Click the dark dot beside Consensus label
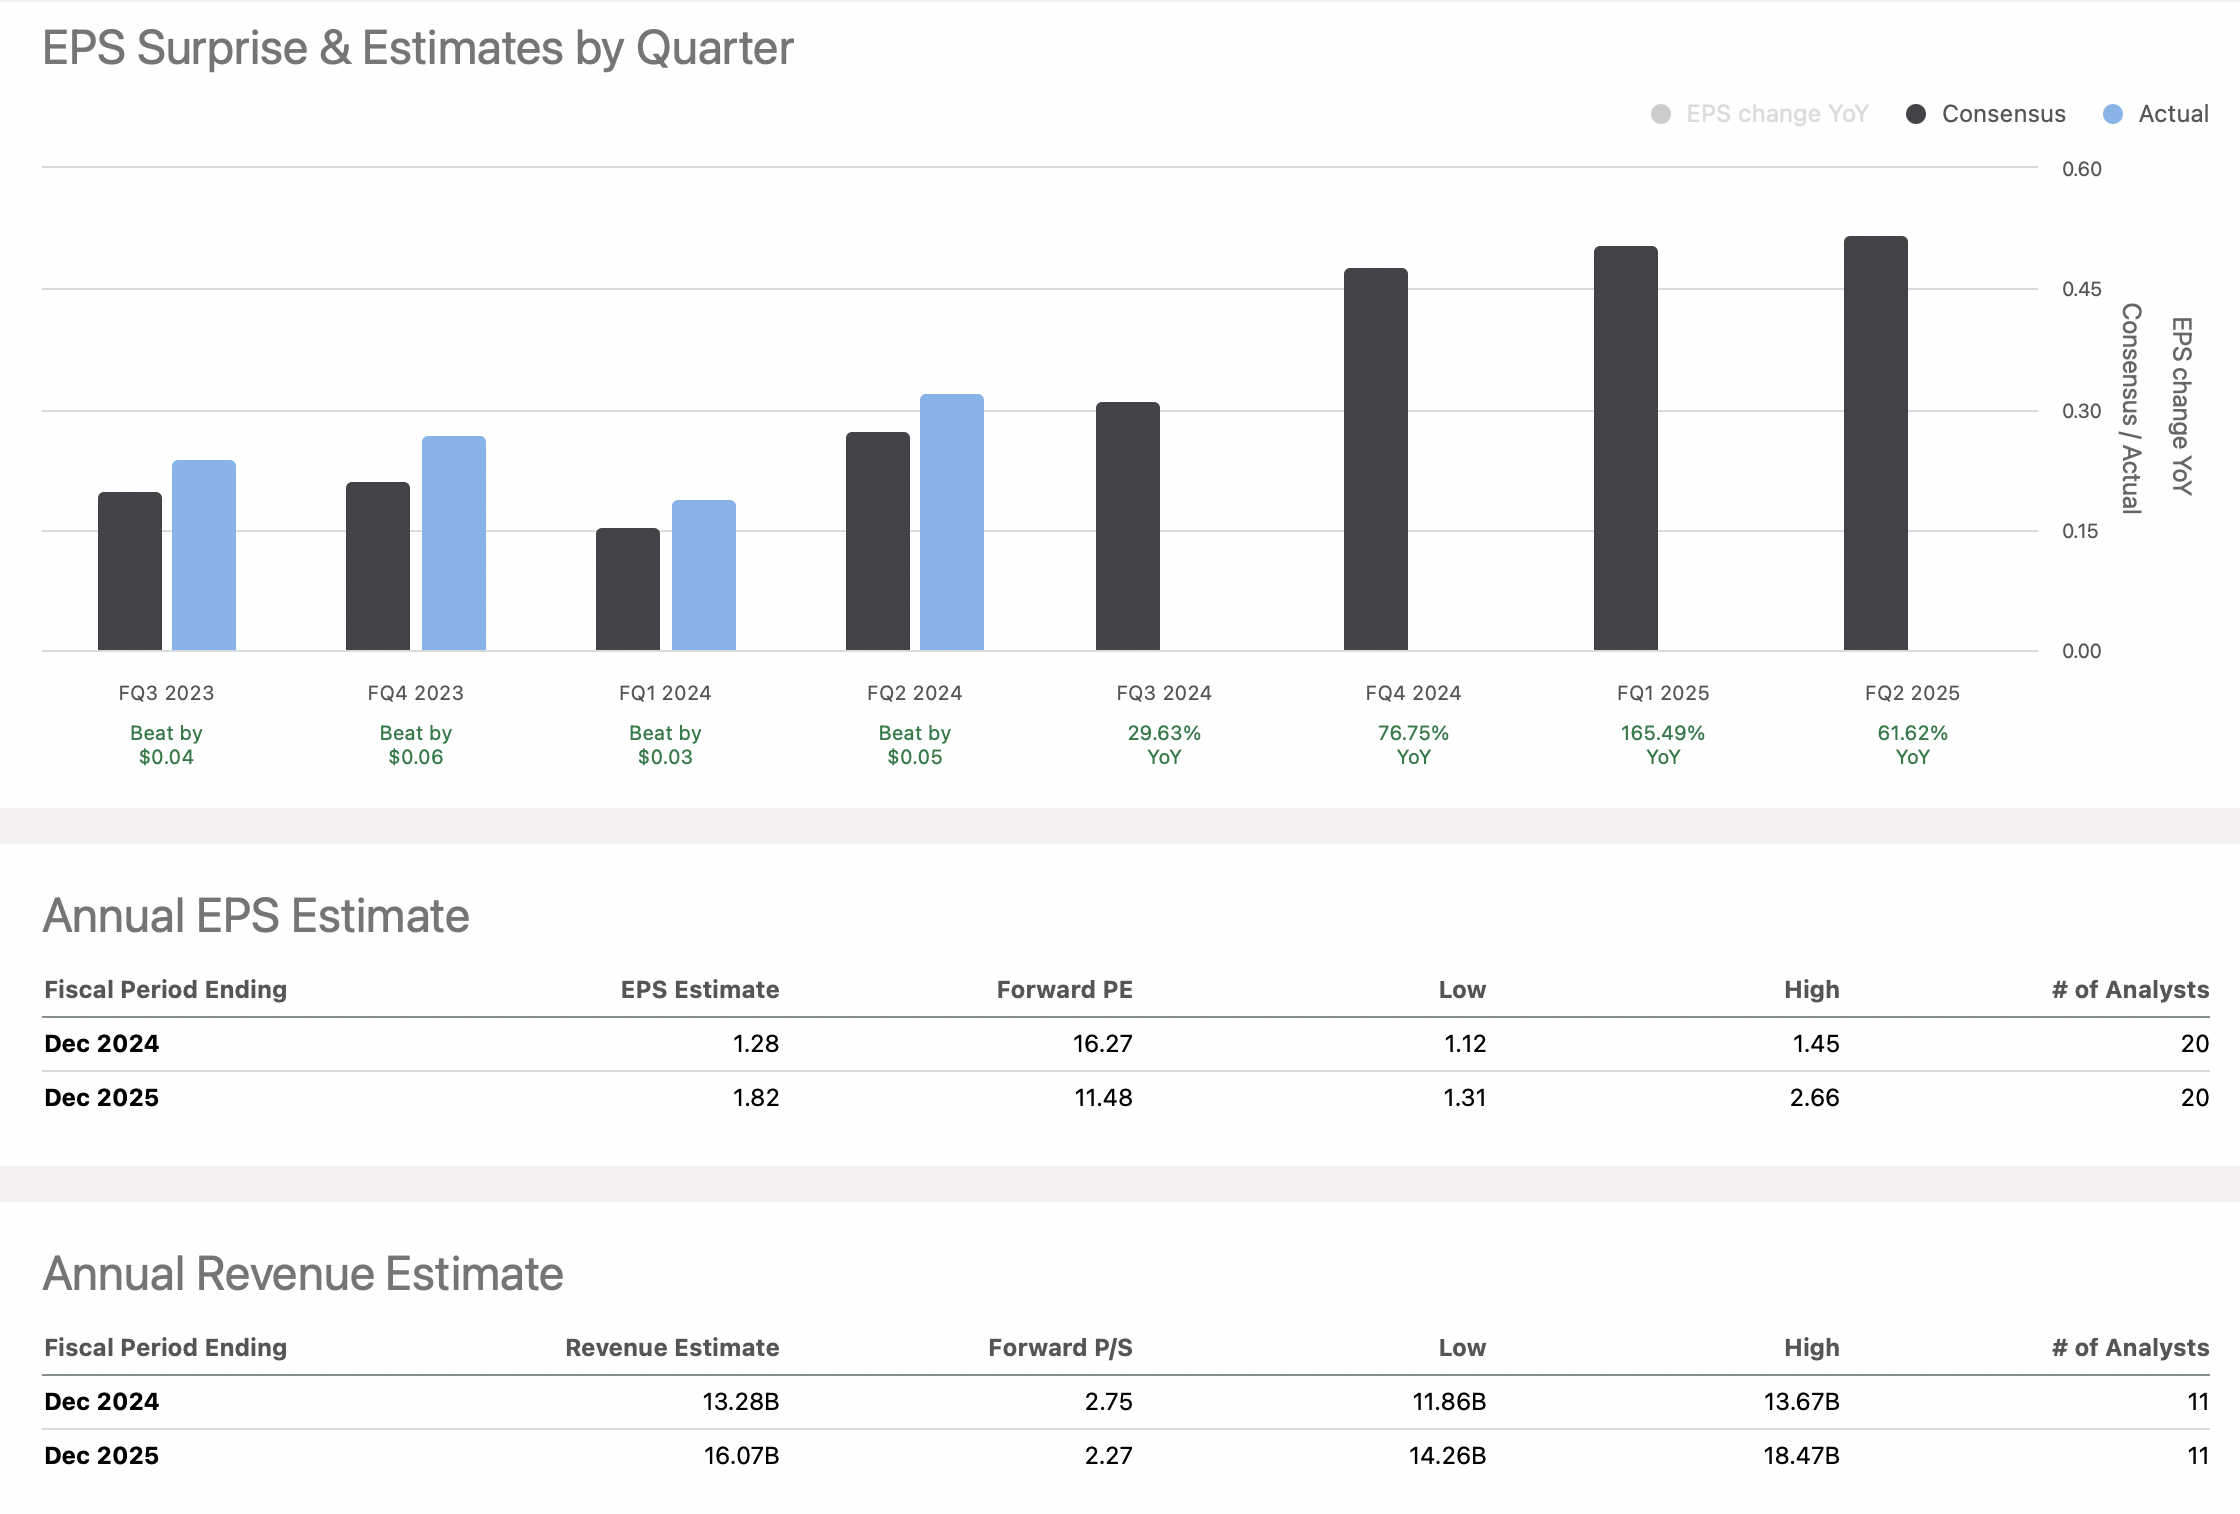This screenshot has width=2240, height=1514. 1916,114
